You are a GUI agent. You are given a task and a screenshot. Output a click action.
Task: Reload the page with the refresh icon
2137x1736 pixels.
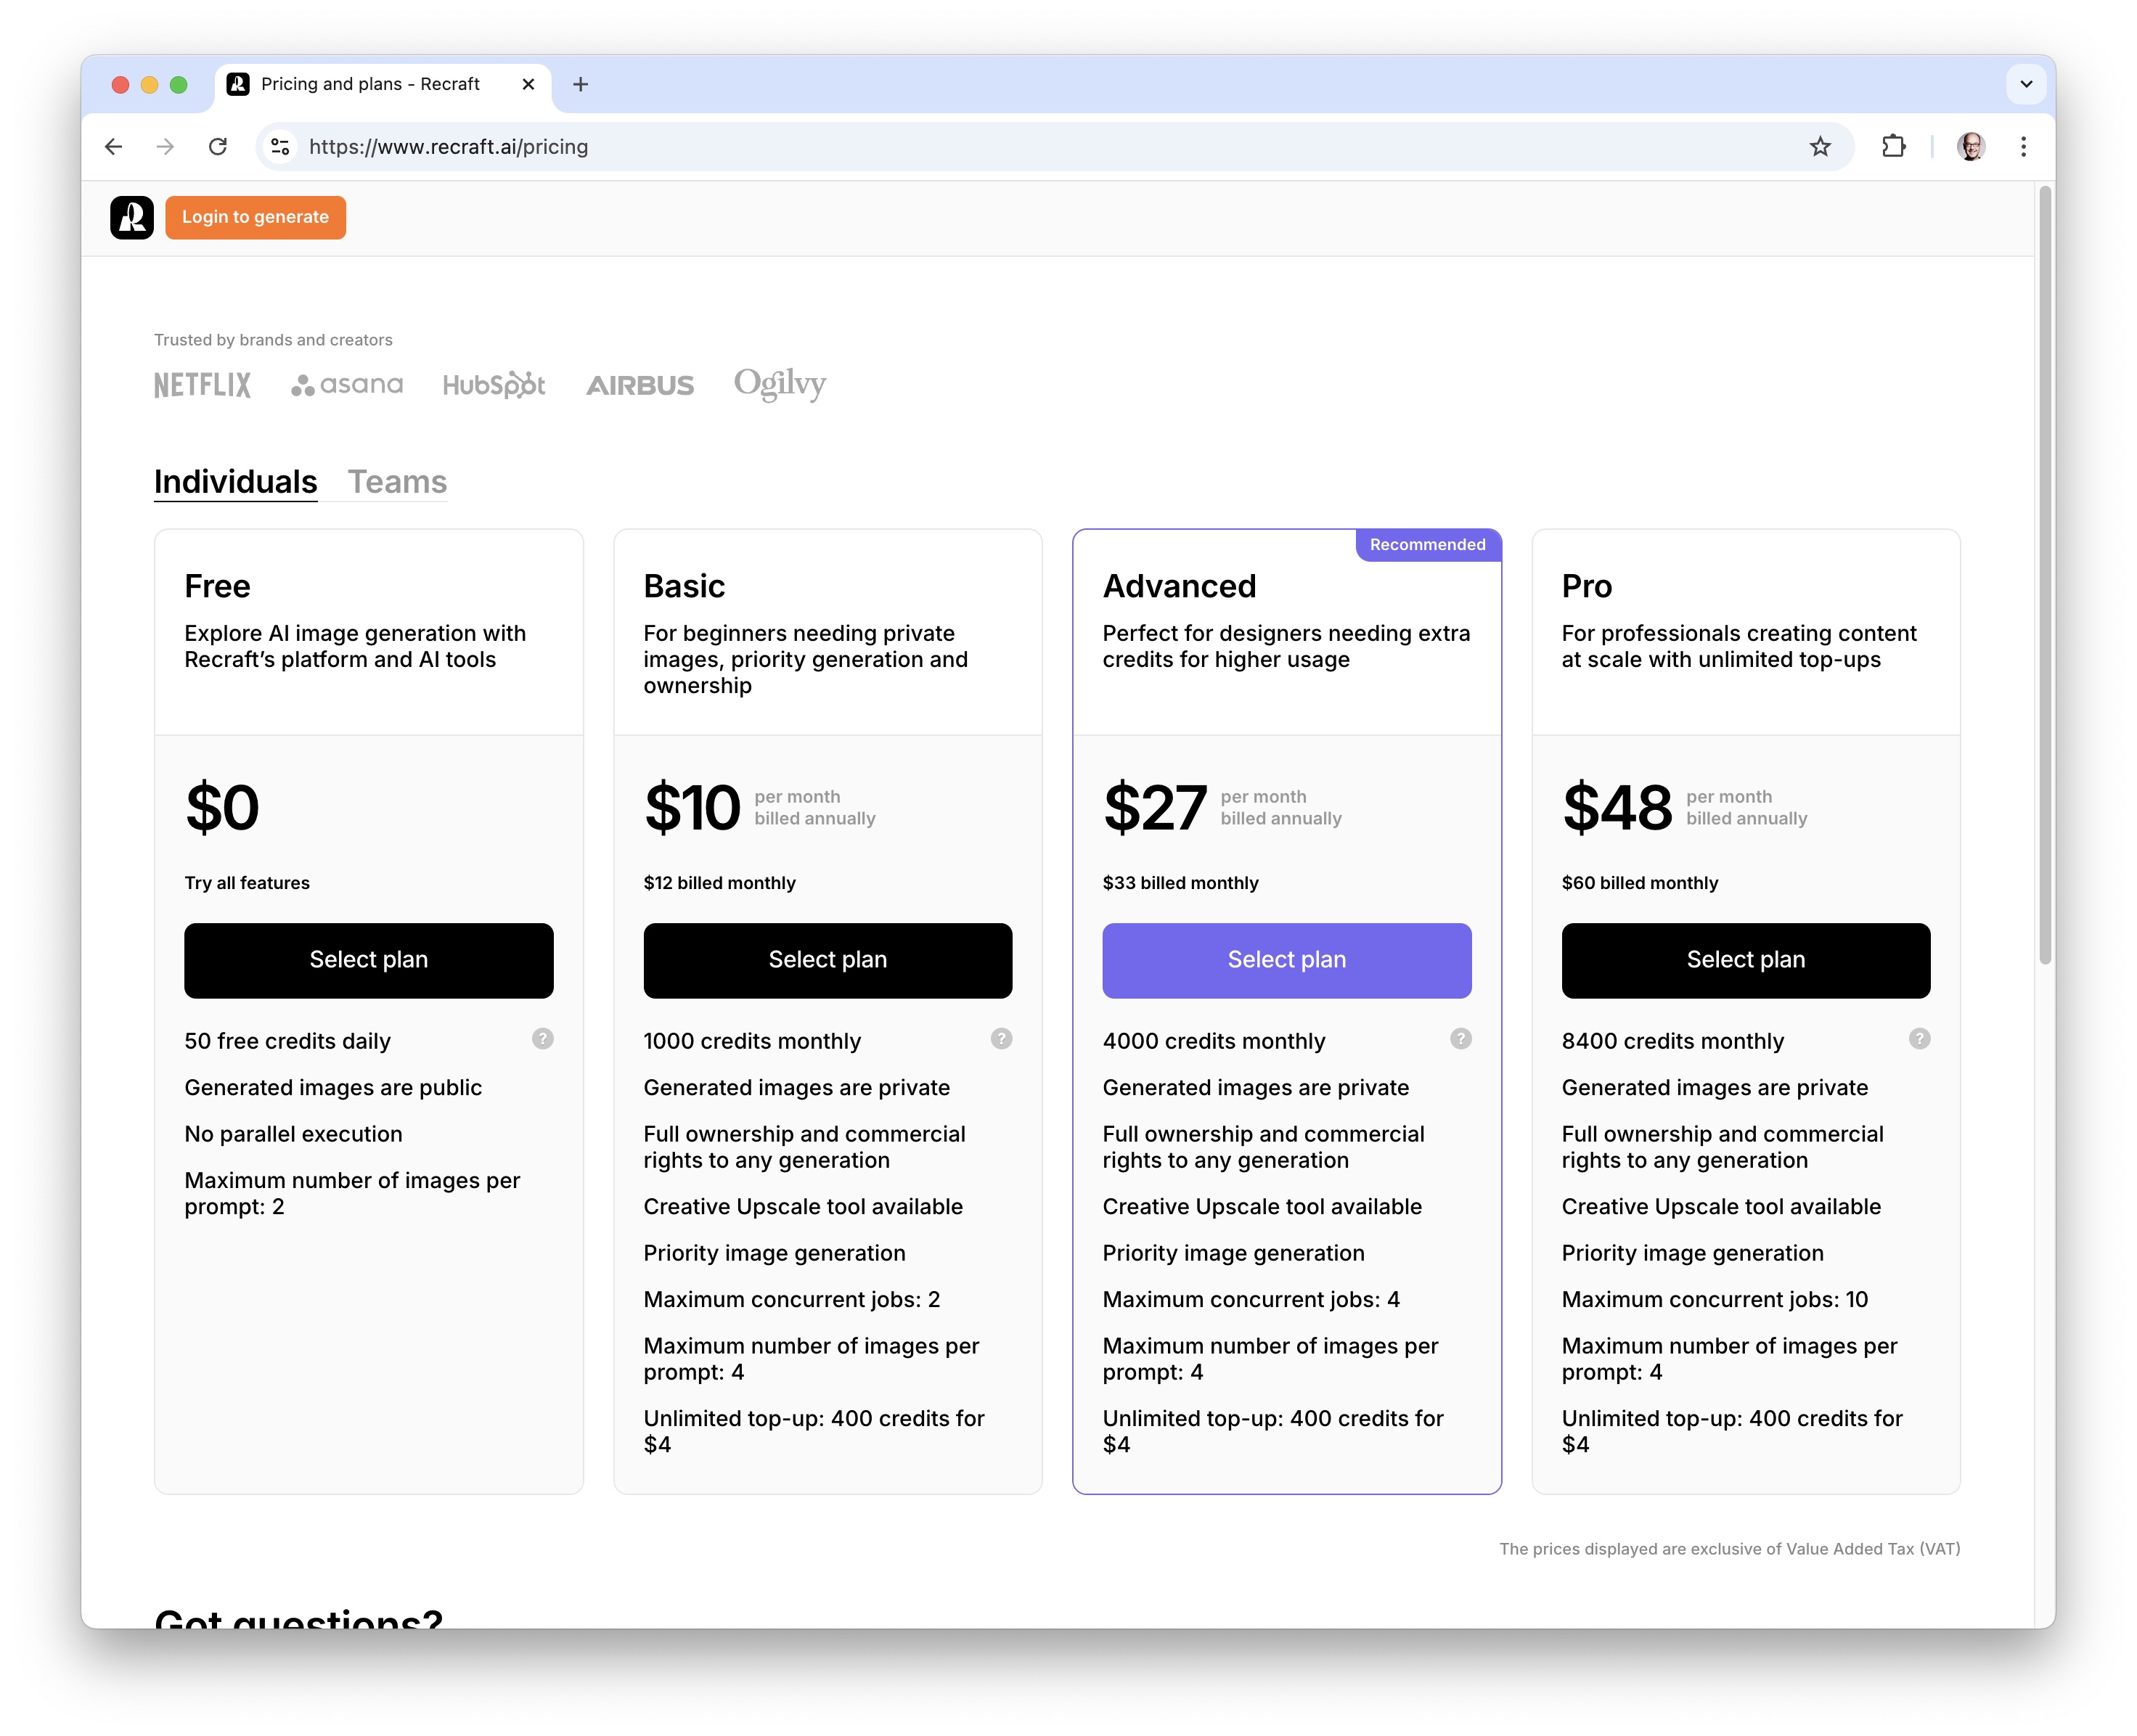click(x=217, y=147)
